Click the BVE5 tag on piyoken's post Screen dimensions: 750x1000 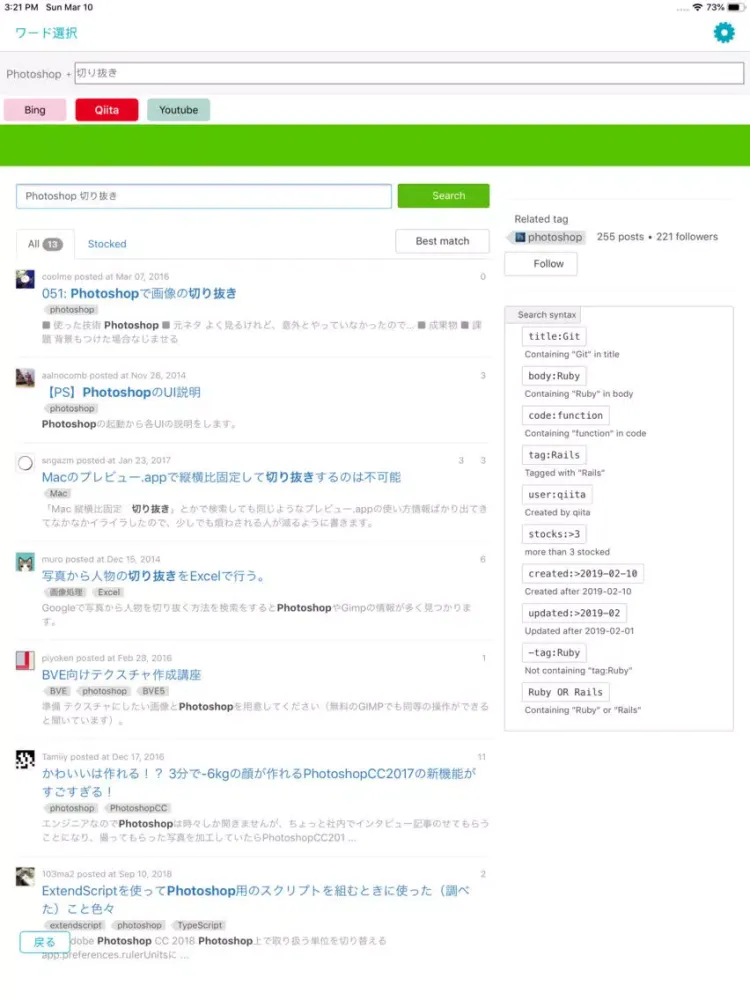click(x=153, y=691)
